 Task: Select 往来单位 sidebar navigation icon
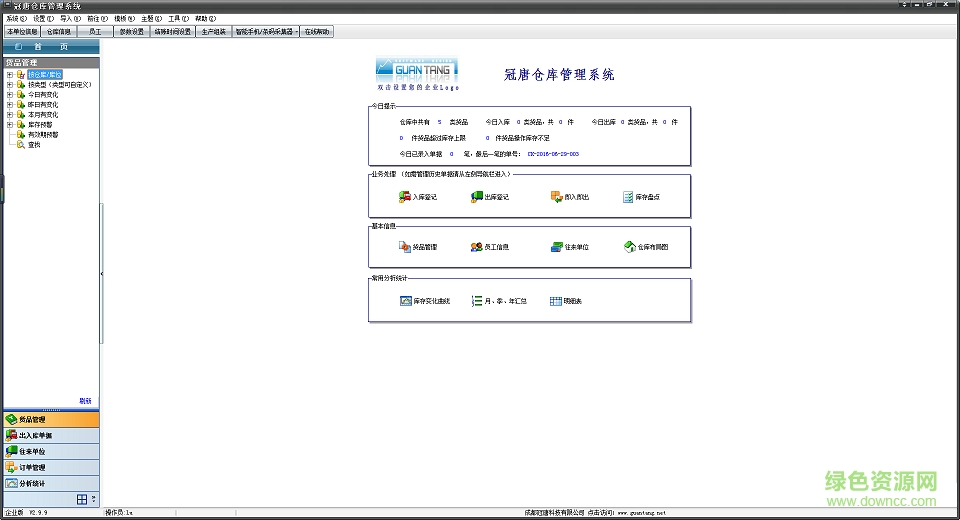pos(11,451)
